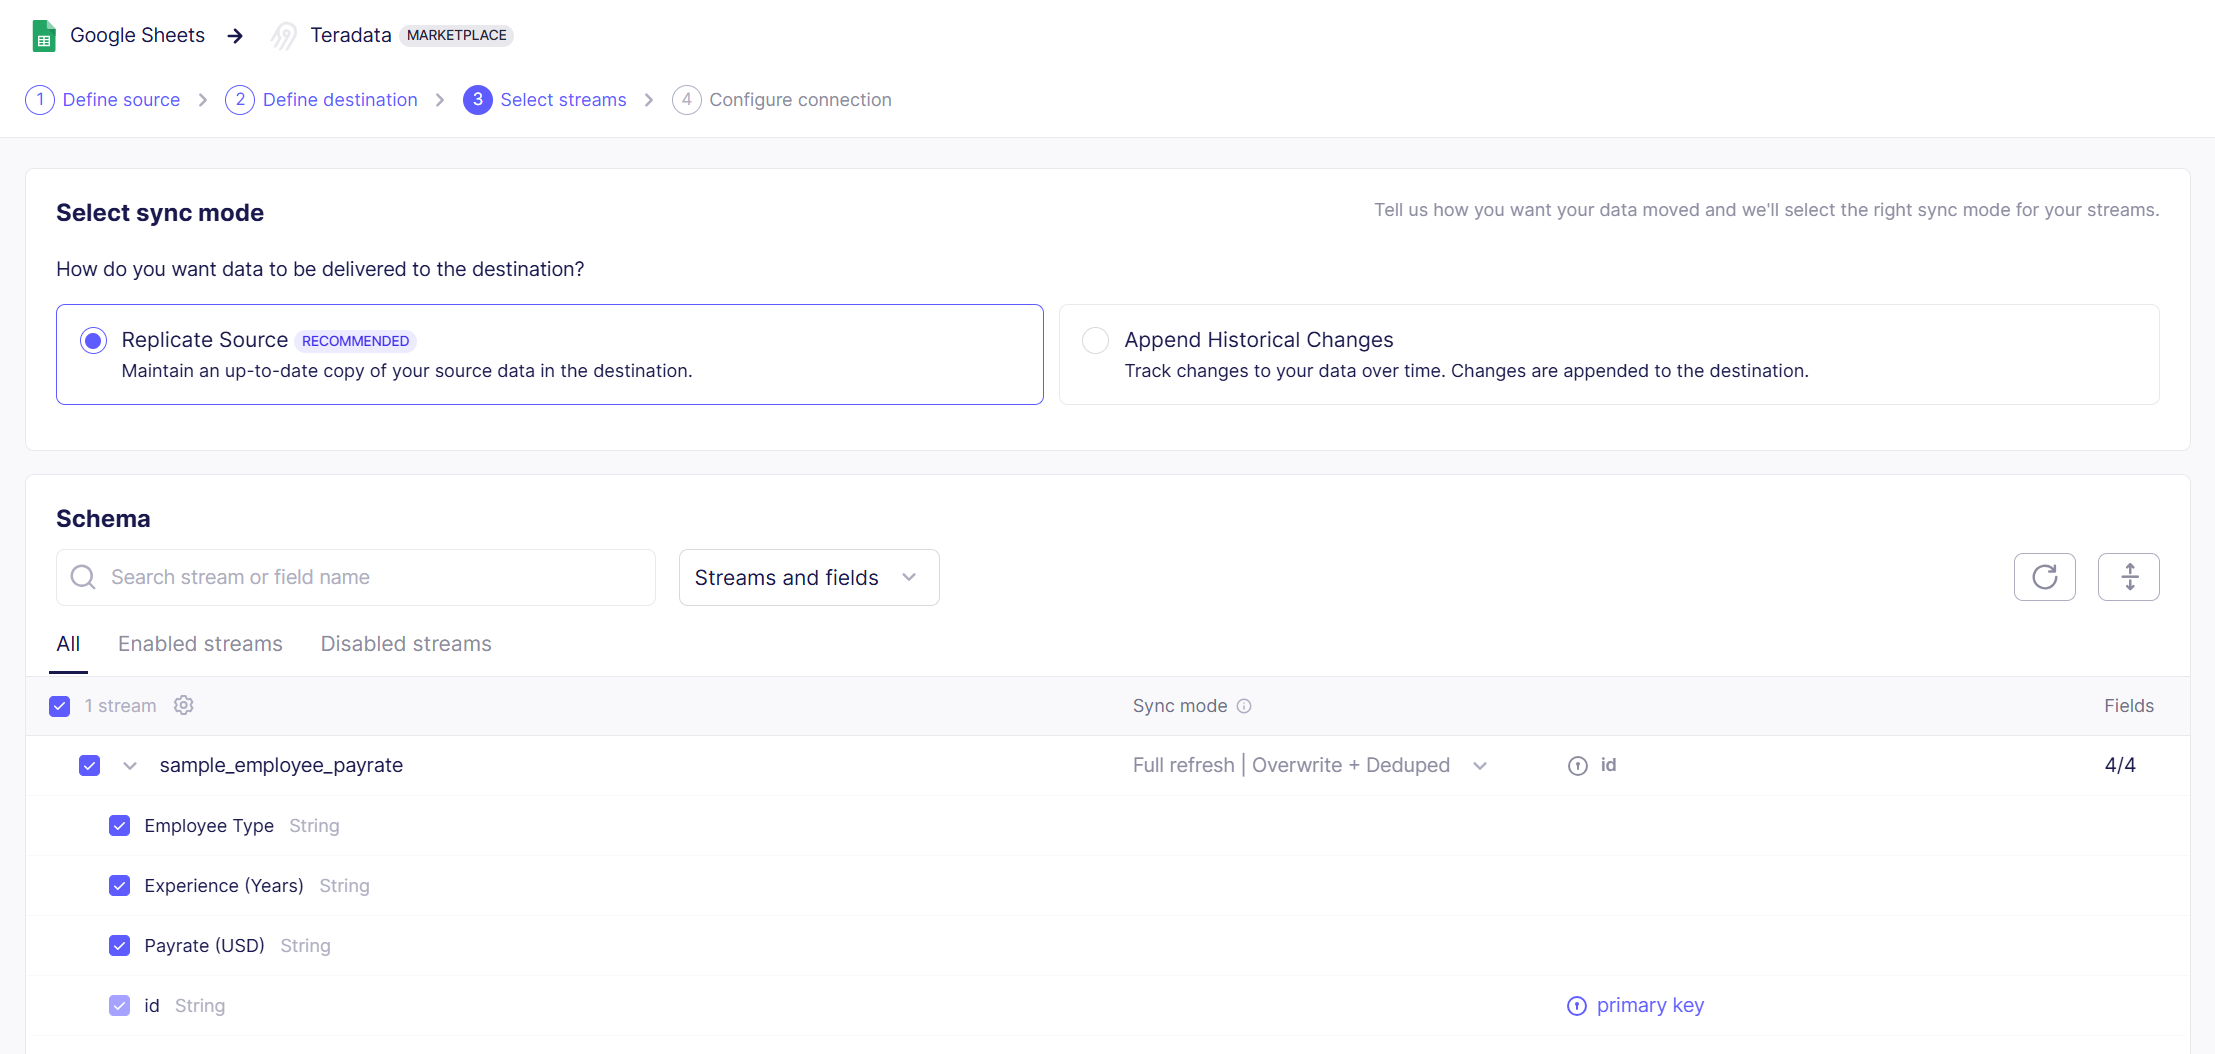The width and height of the screenshot is (2215, 1054).
Task: Click the sample_employee_payrate stream name
Action: tap(281, 765)
